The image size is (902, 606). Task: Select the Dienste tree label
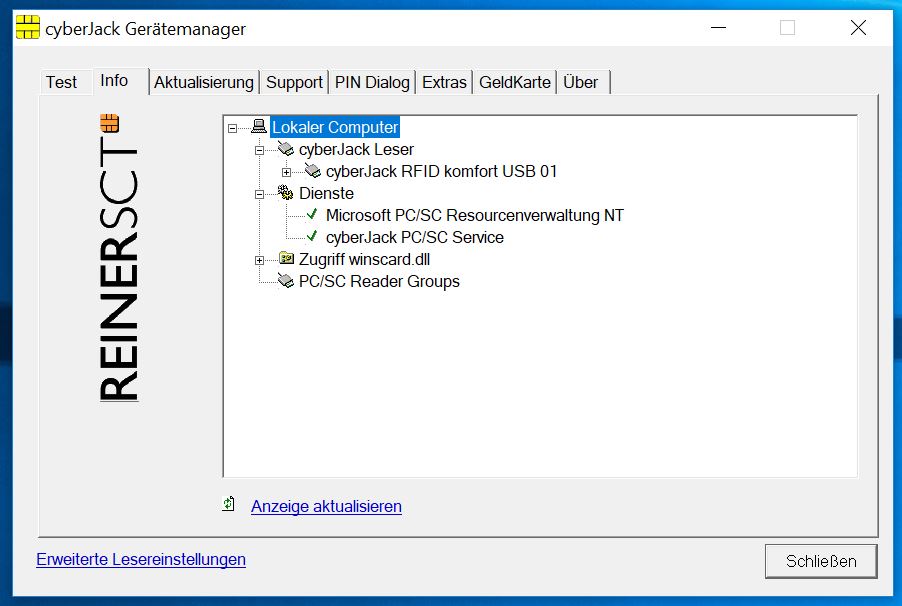[x=326, y=193]
